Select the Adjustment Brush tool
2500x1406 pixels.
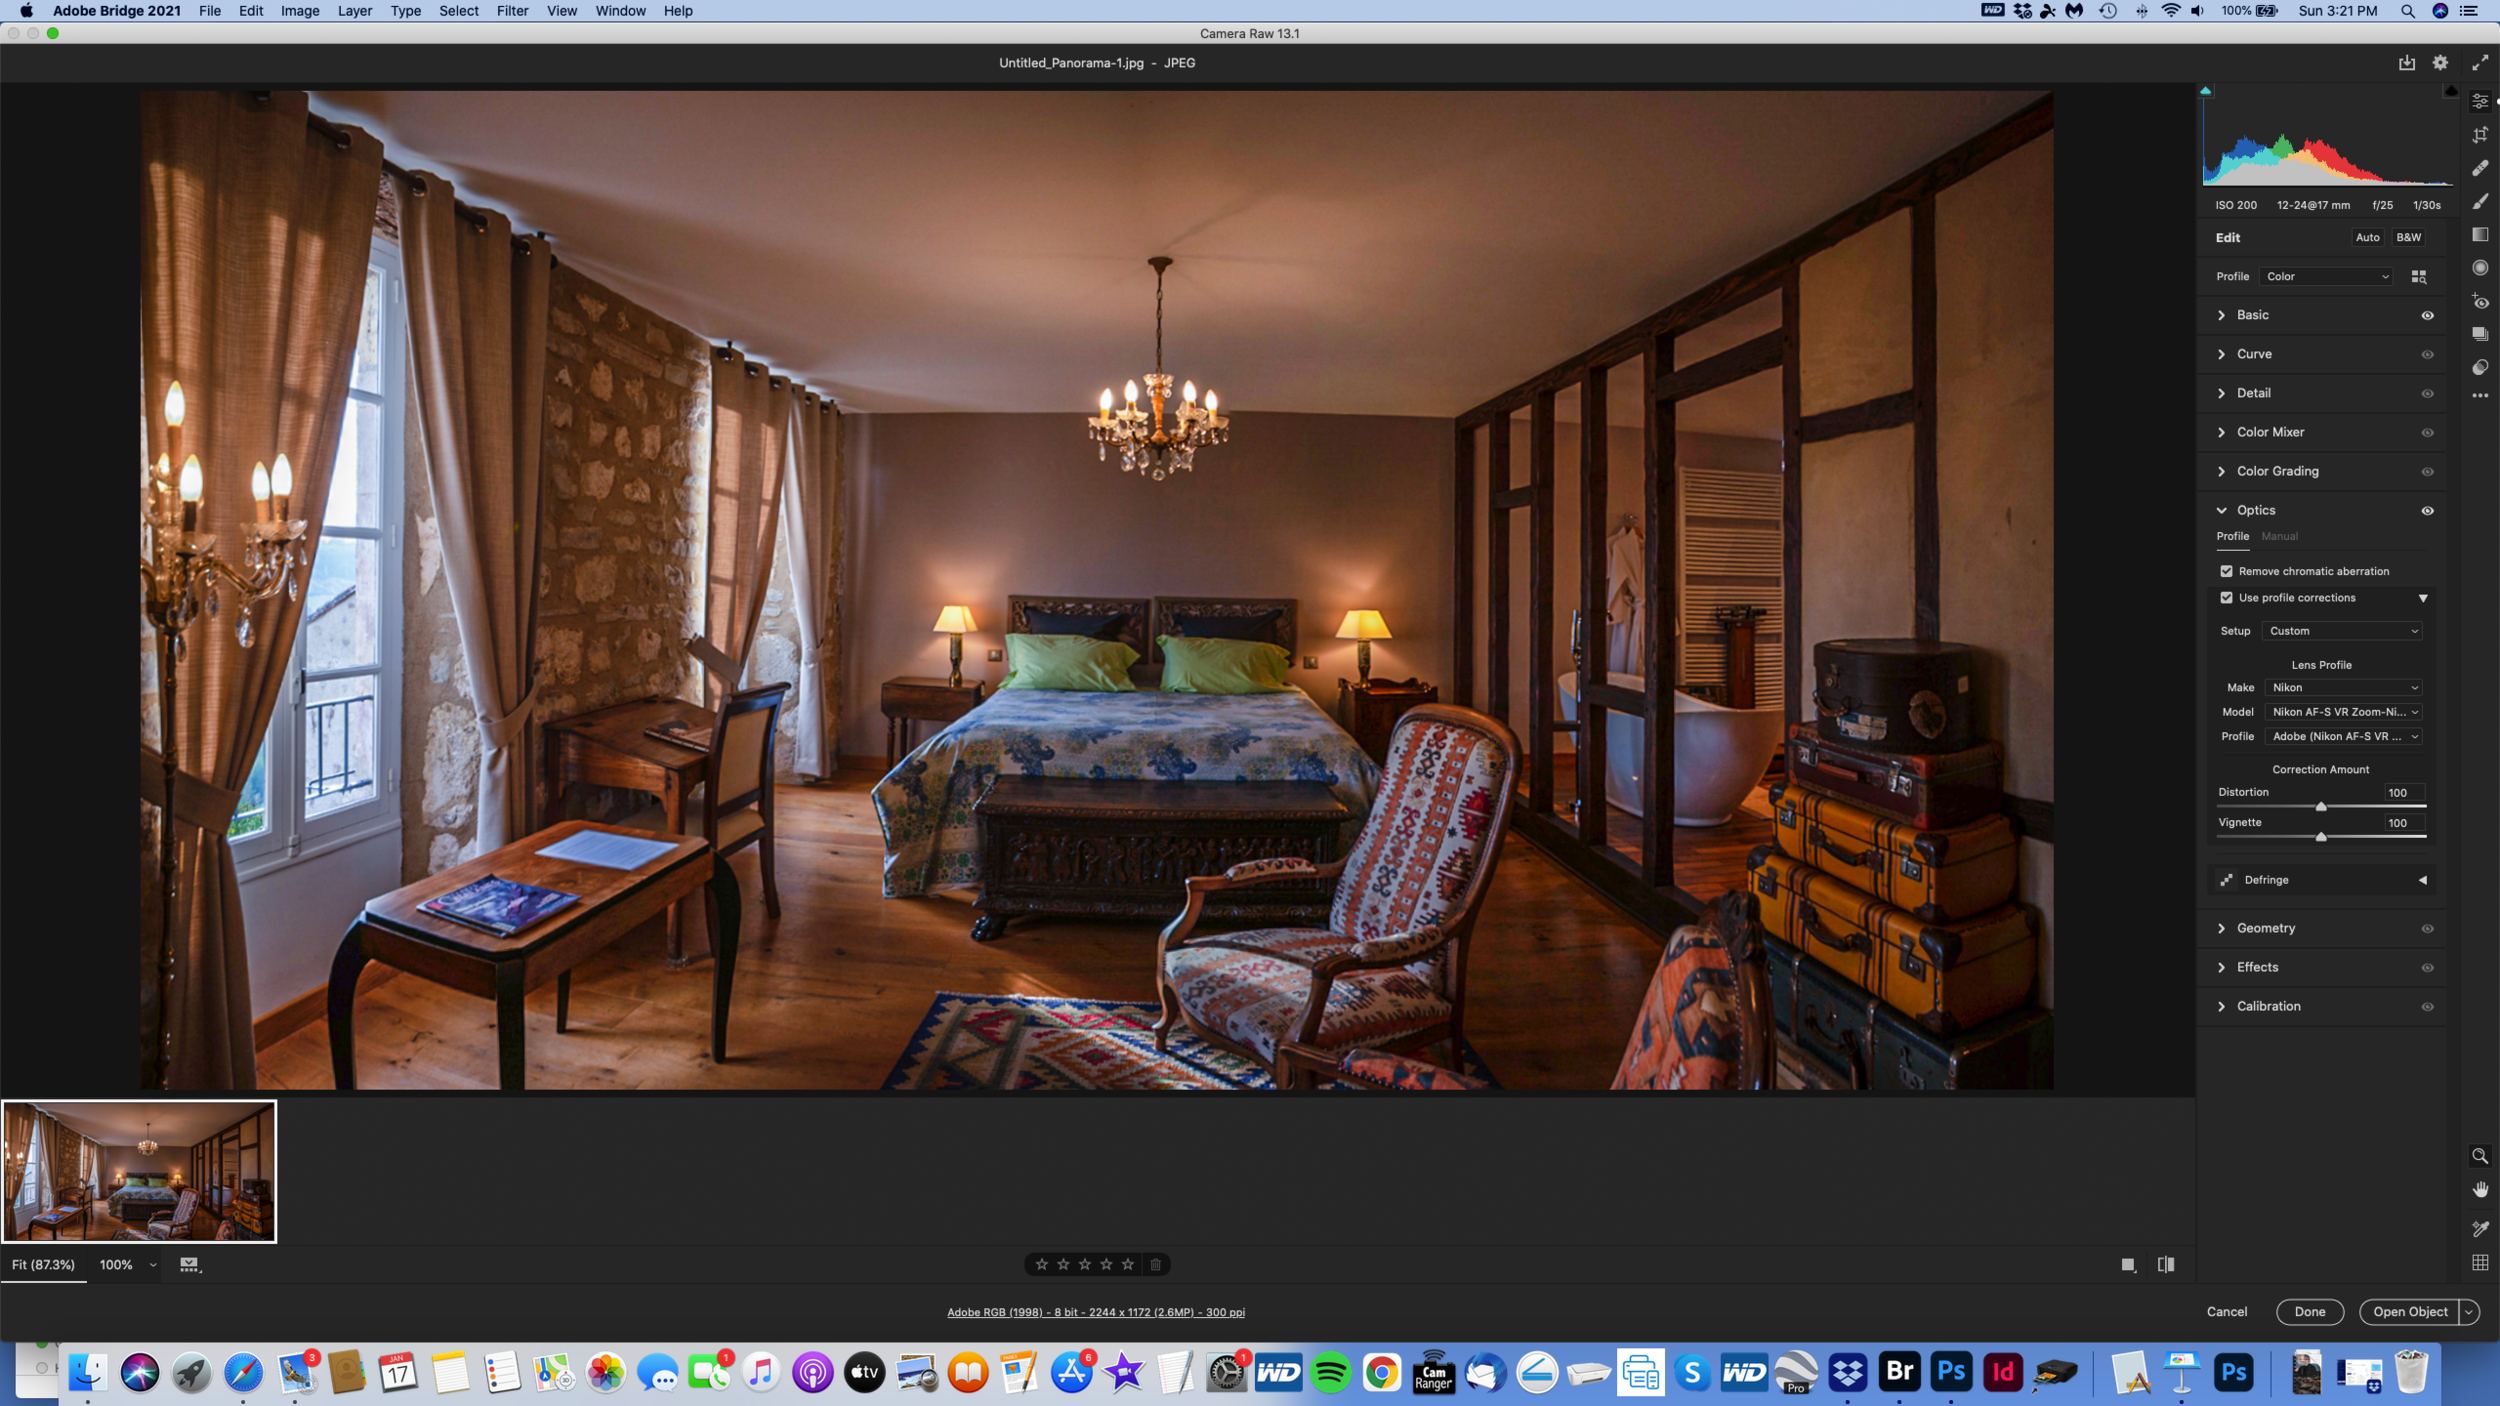click(2480, 202)
